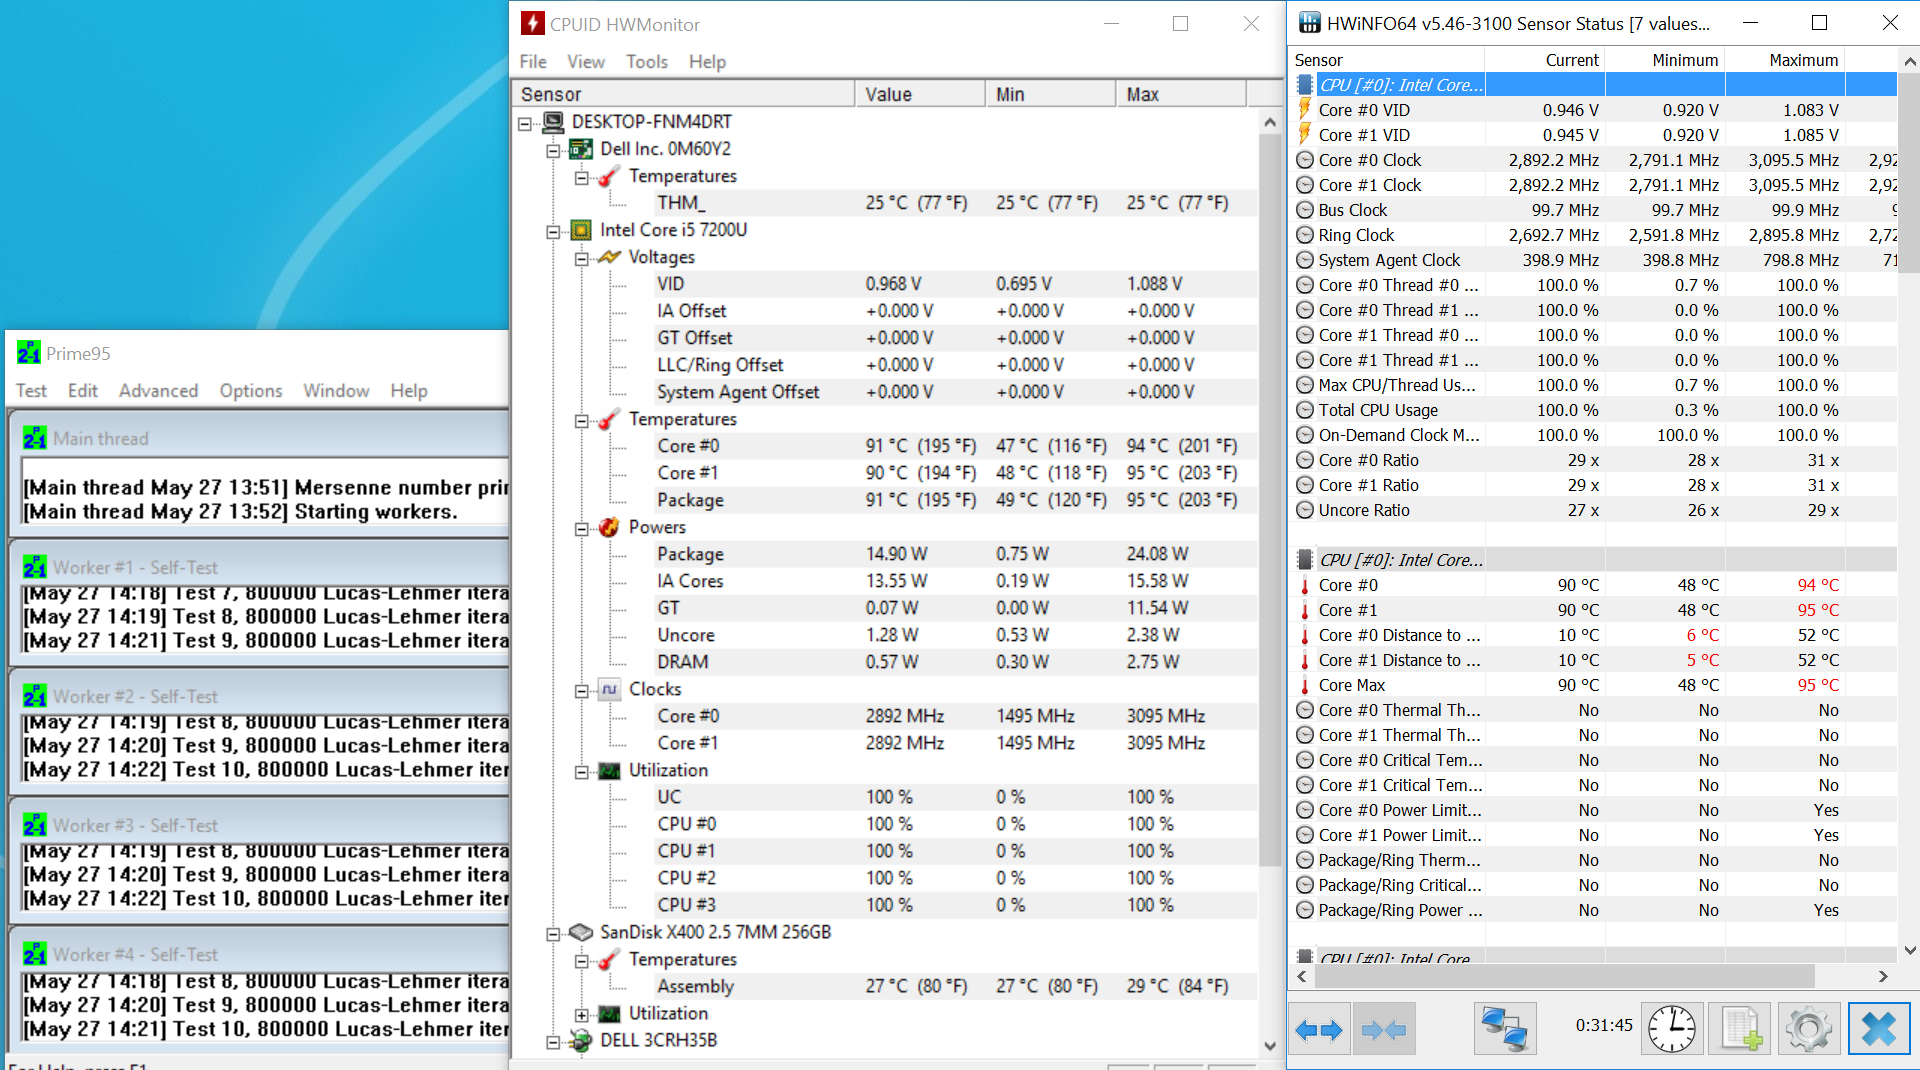
Task: Click CPUID HWMonitor title bar icon
Action: tap(533, 24)
